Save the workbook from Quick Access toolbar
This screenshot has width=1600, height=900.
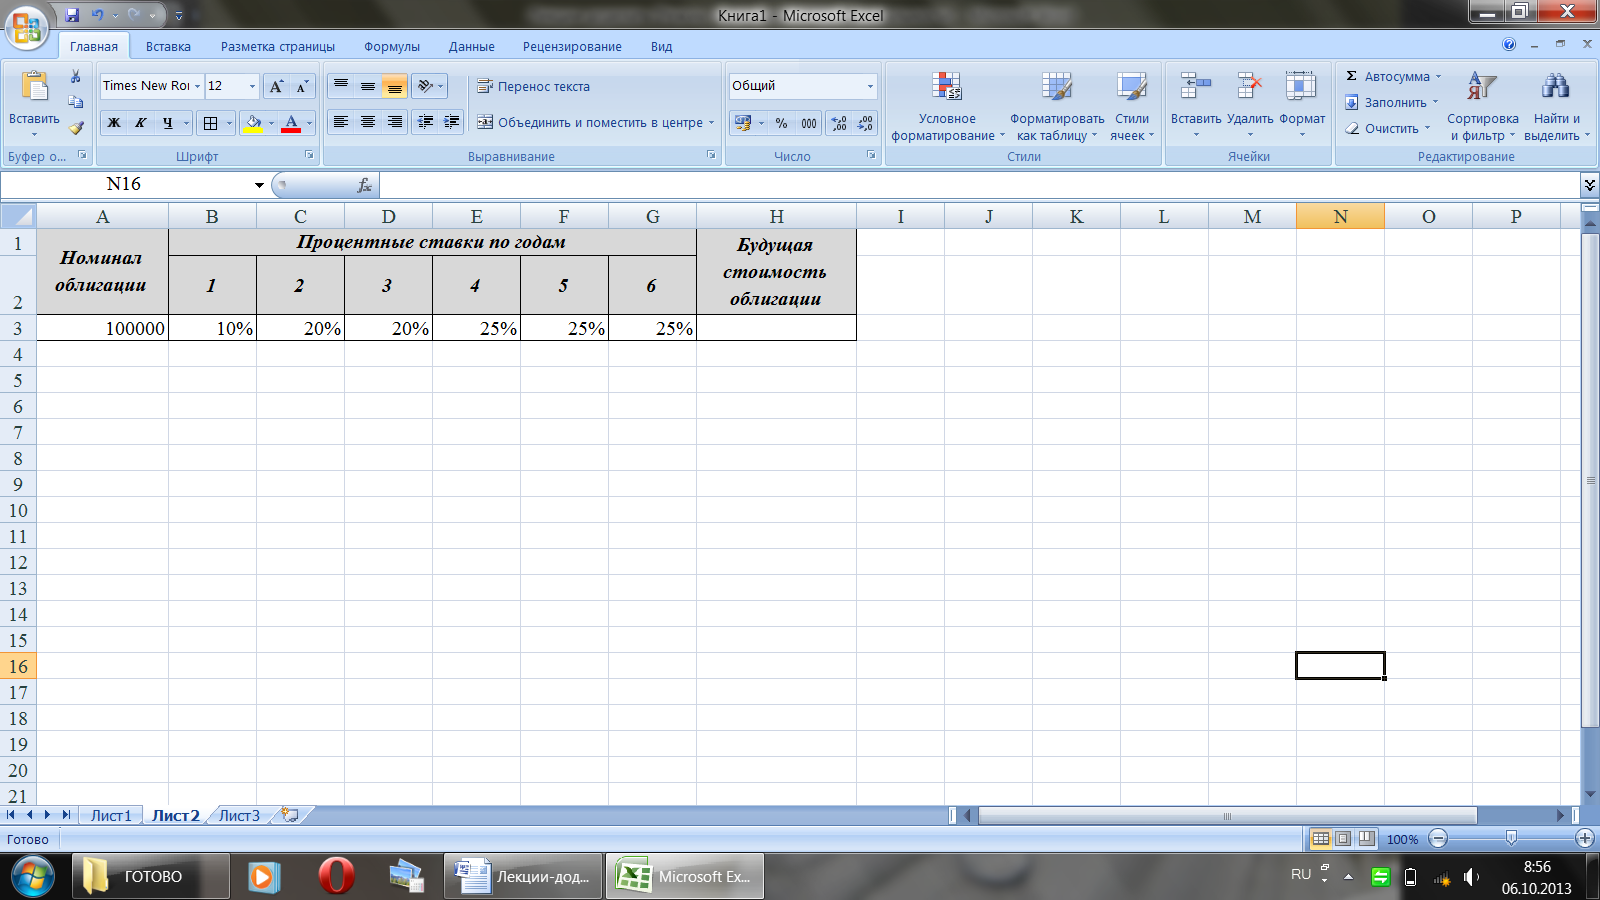72,15
